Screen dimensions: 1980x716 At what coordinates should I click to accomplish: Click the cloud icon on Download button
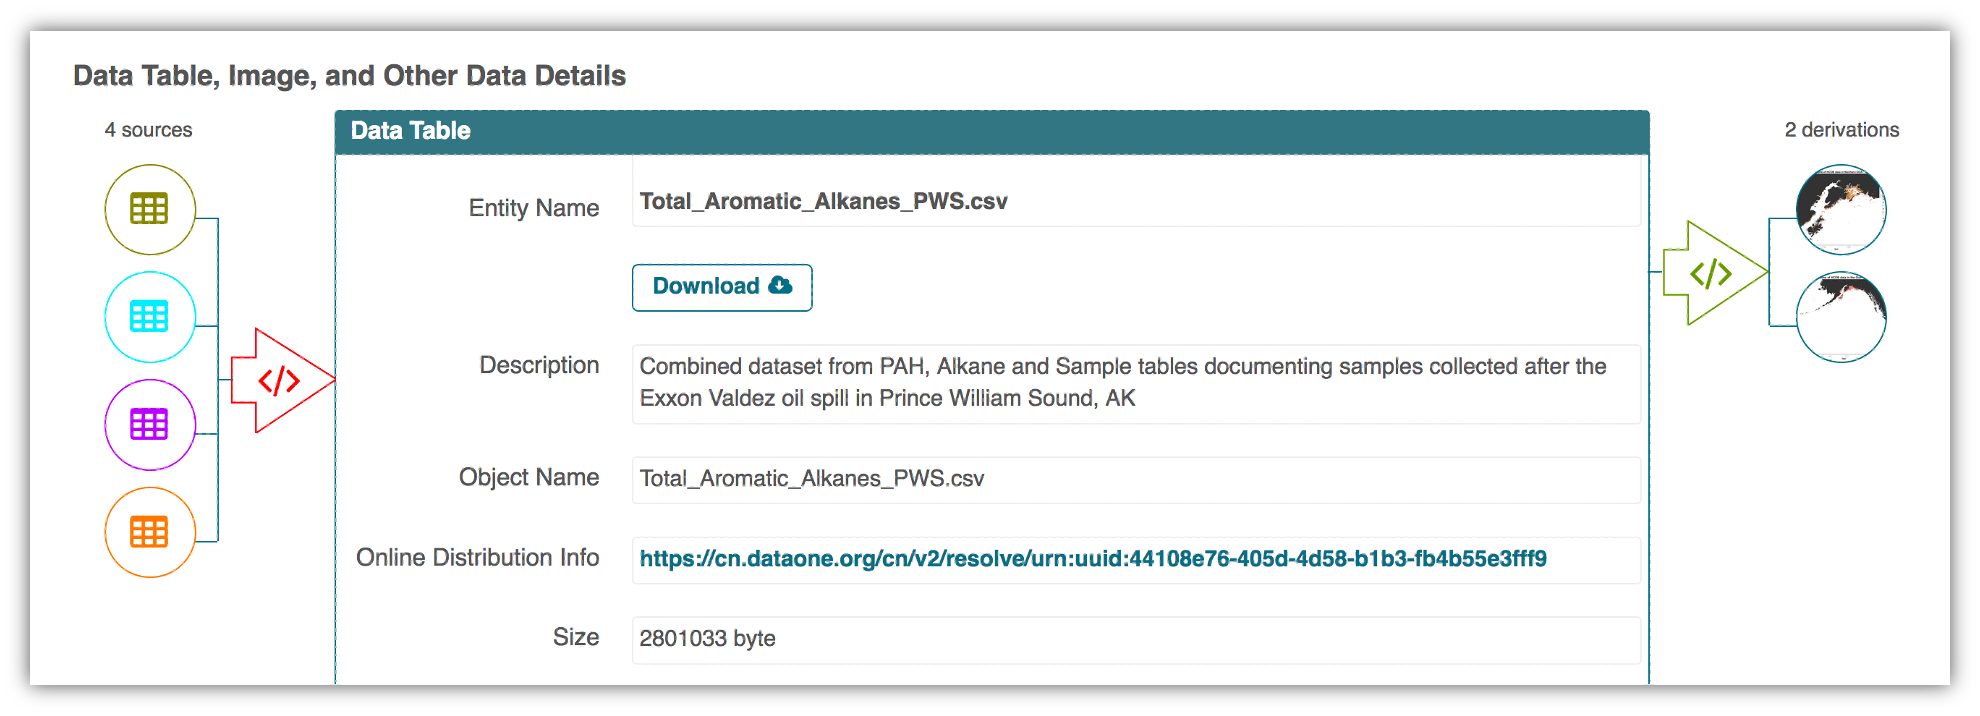(x=781, y=286)
